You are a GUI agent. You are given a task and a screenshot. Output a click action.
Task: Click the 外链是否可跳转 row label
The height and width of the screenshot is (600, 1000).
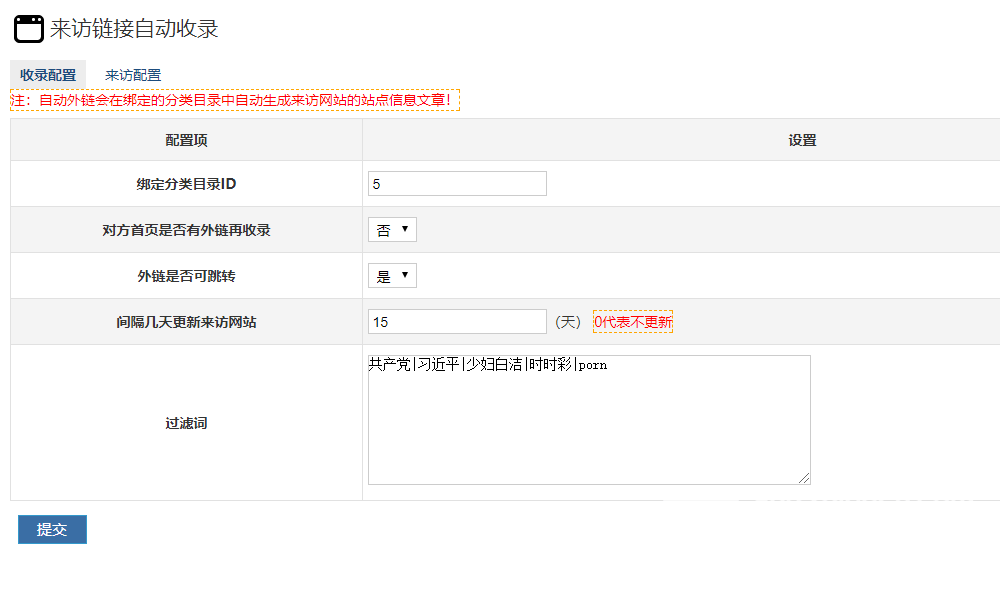pos(186,276)
